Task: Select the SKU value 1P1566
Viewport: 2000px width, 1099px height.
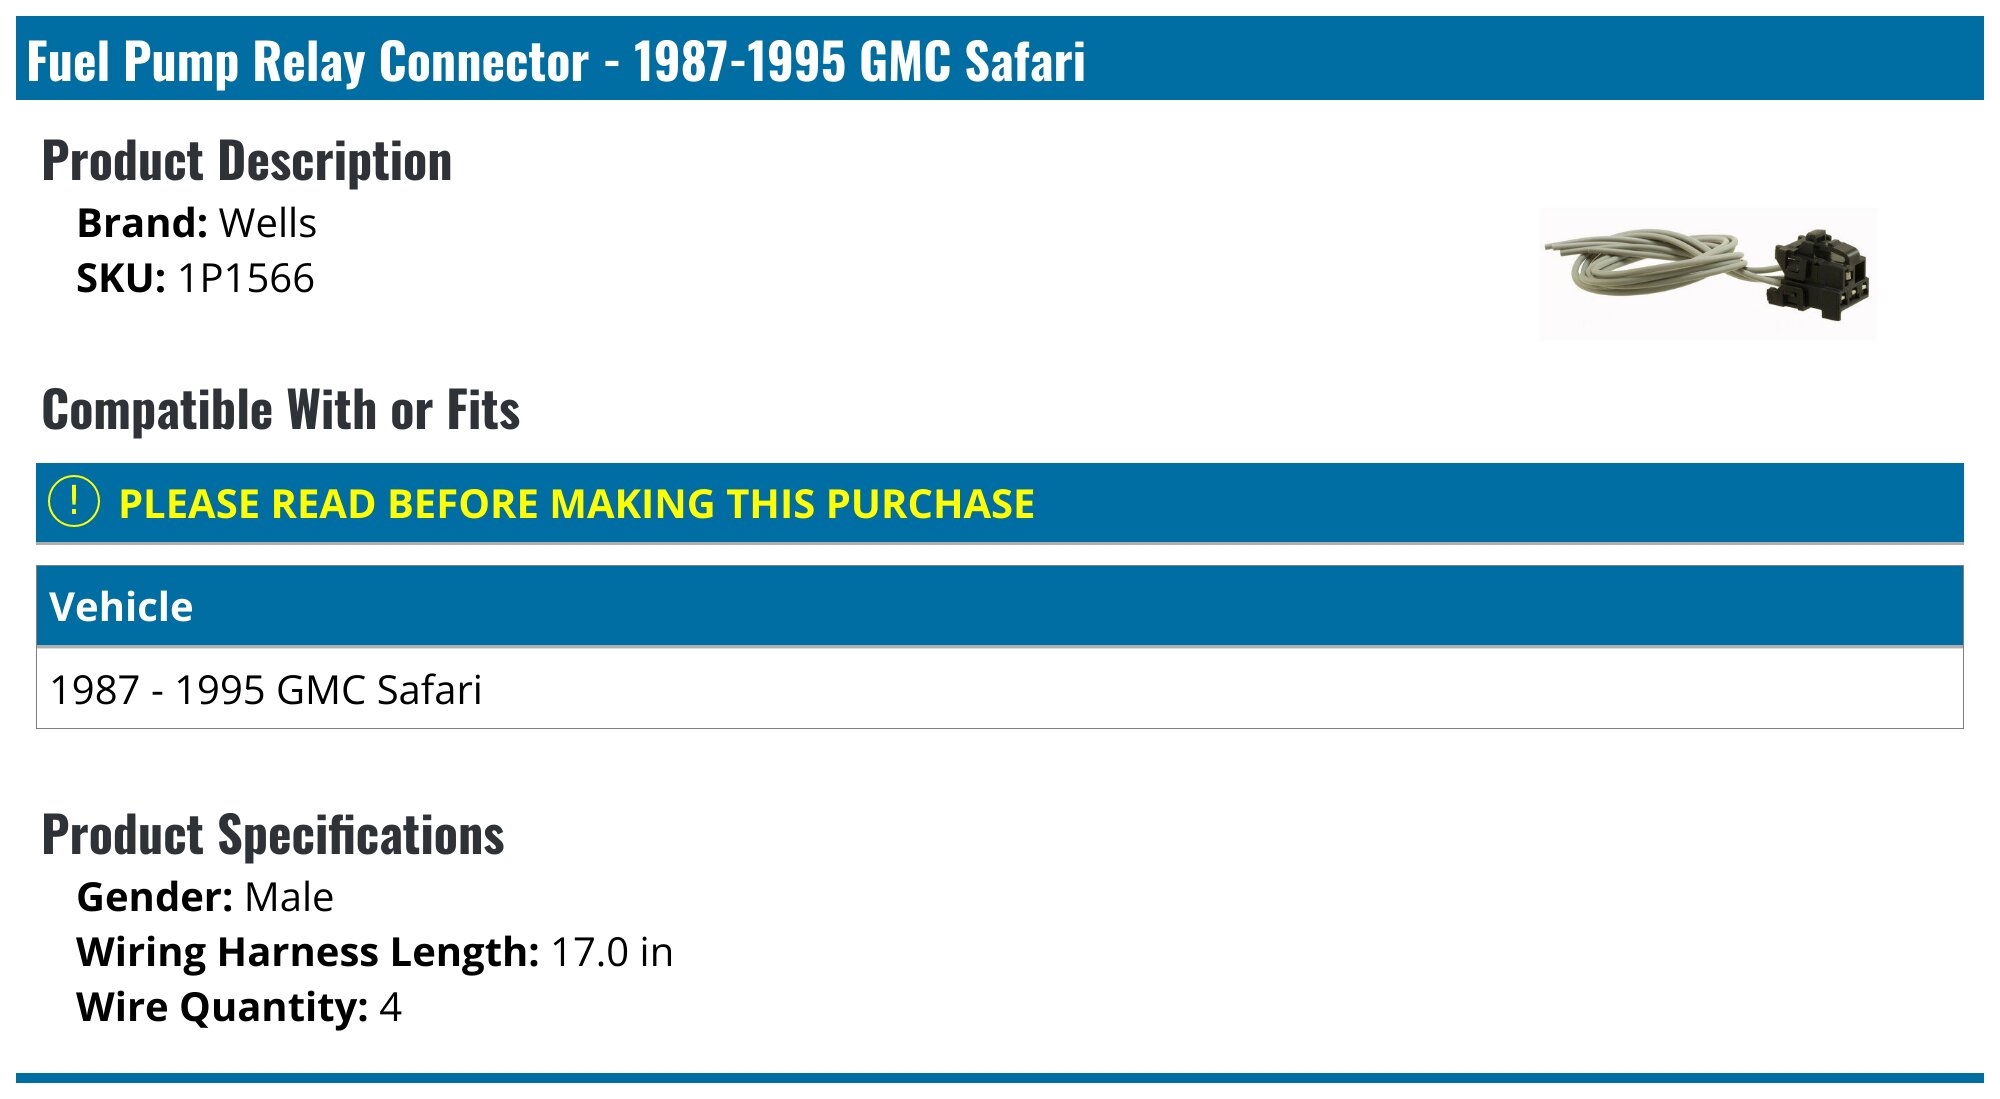Action: click(246, 278)
